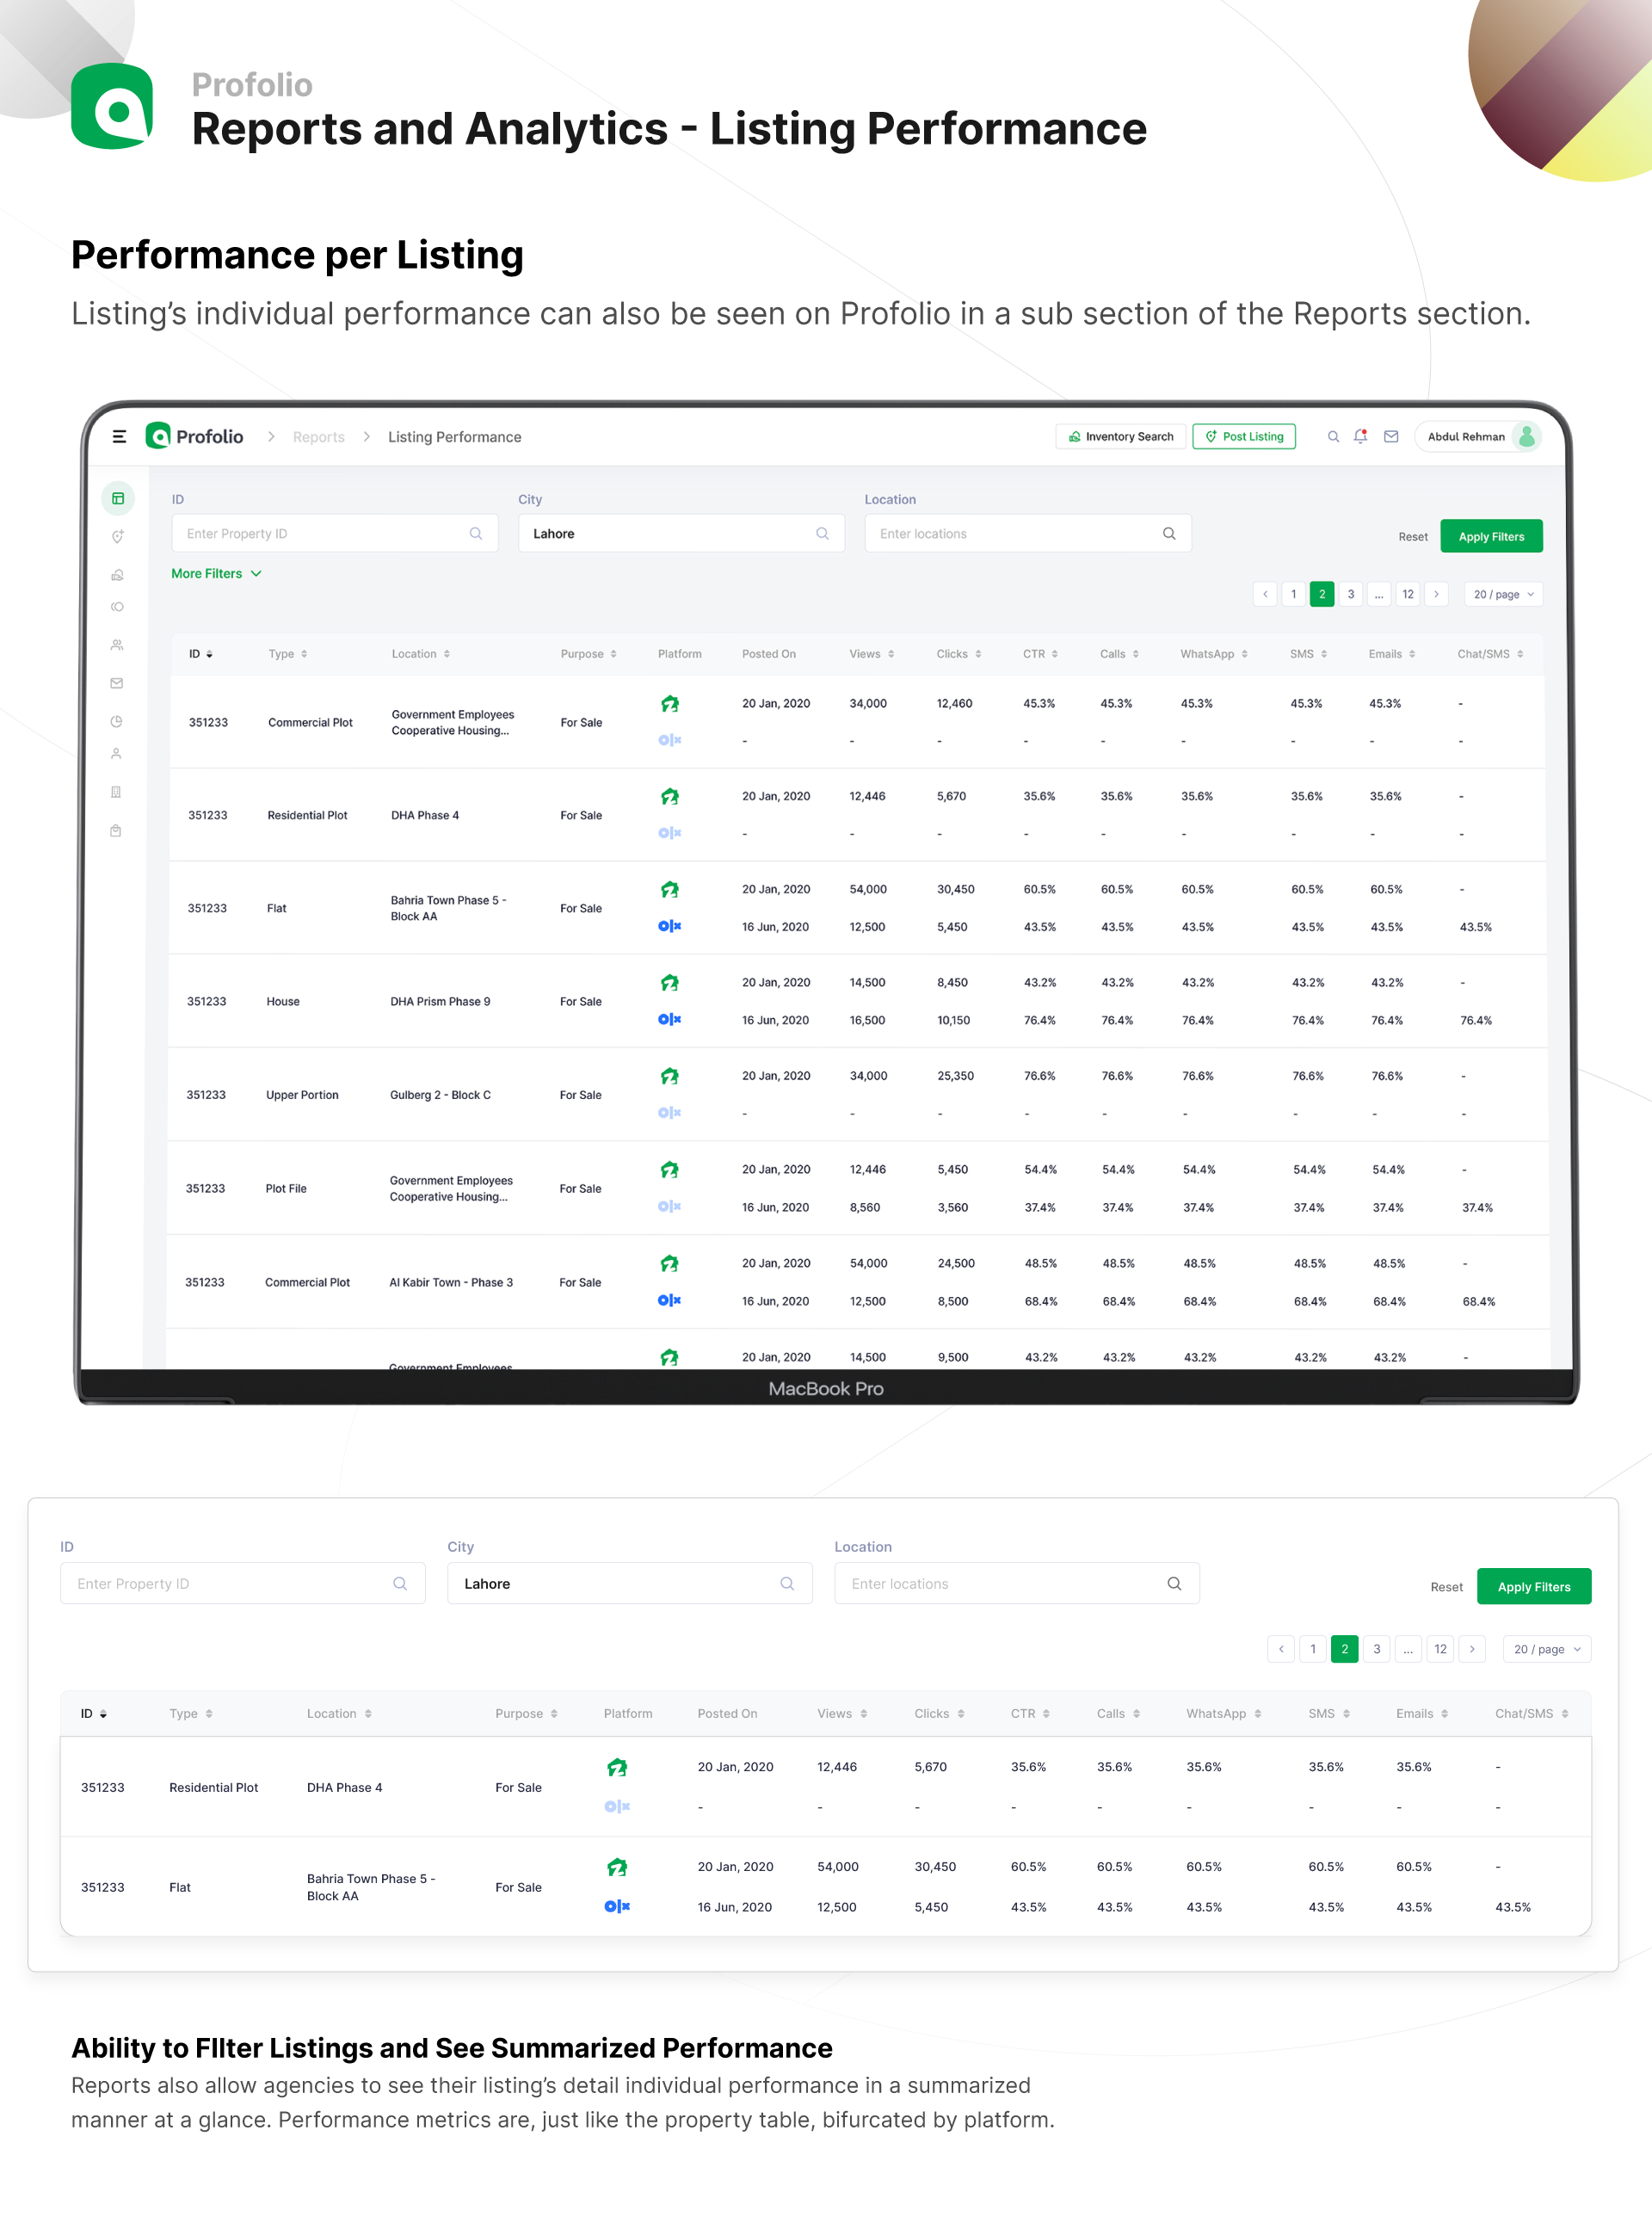Open the 20 / page dropdown in laptop
The height and width of the screenshot is (2223, 1652).
coord(1503,594)
